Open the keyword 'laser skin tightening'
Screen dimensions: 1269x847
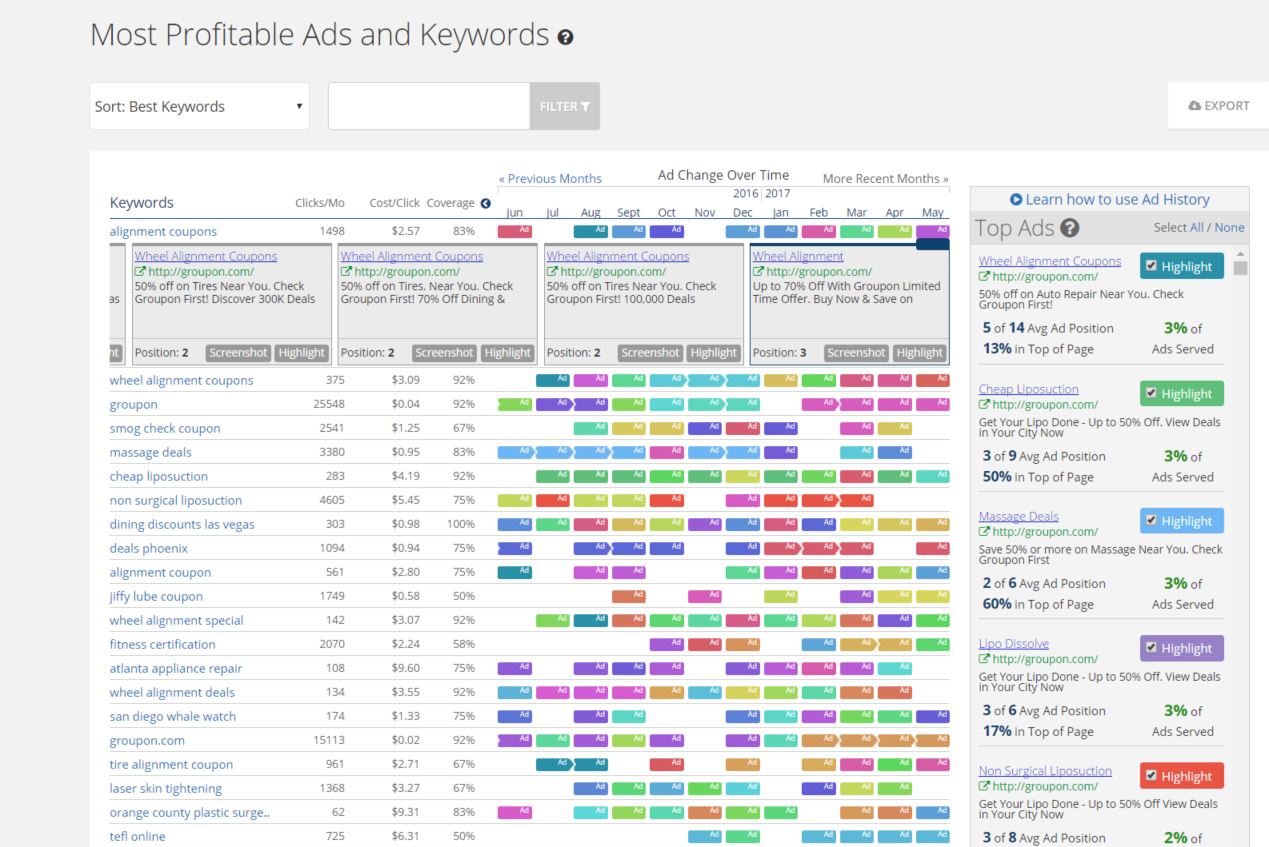point(166,788)
